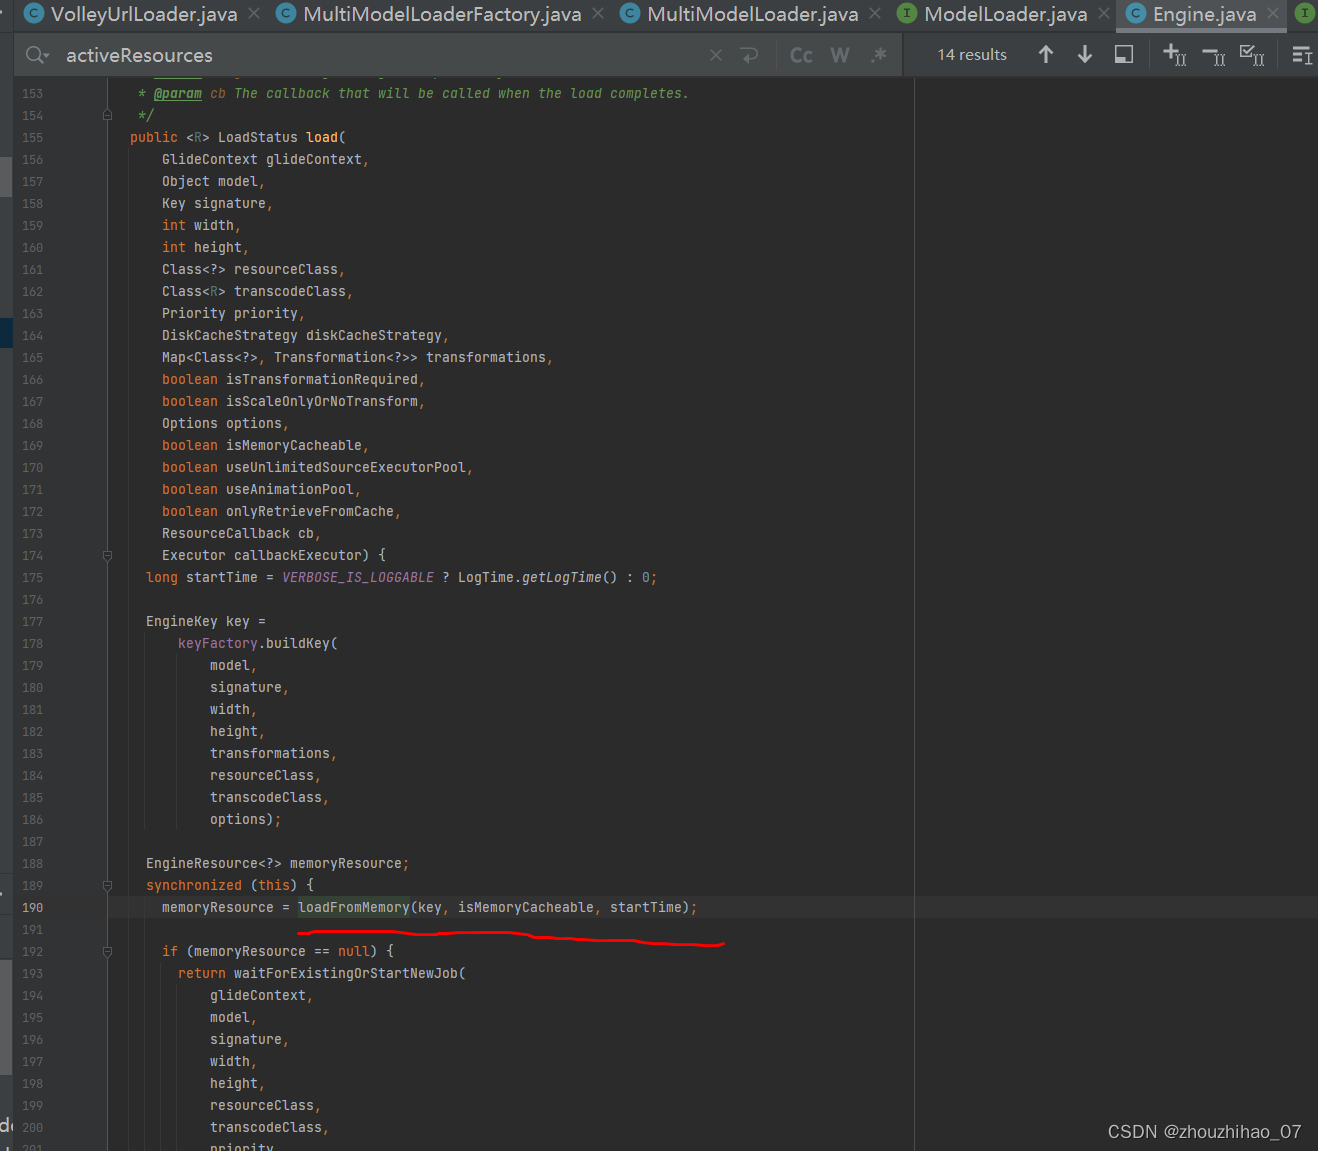The image size is (1318, 1151).
Task: Close the MultiModelLoaderFactory.java tab
Action: [x=598, y=14]
